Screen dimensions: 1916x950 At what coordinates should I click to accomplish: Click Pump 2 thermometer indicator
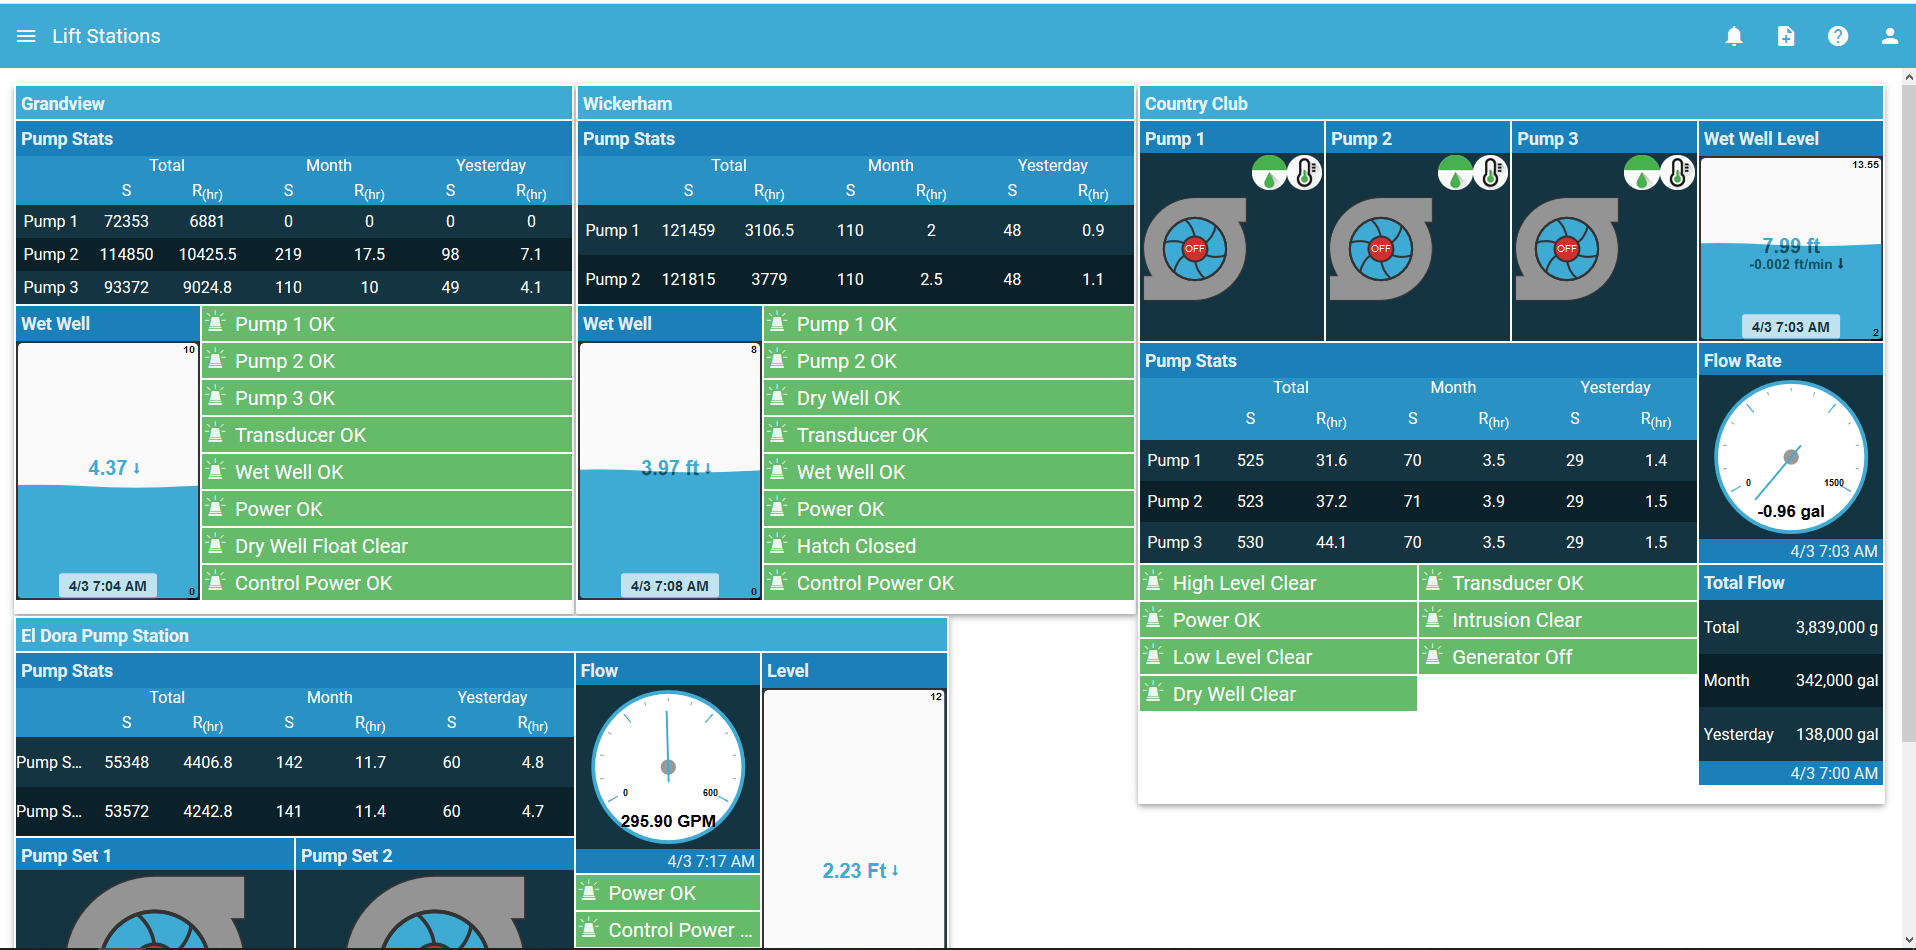pos(1490,173)
